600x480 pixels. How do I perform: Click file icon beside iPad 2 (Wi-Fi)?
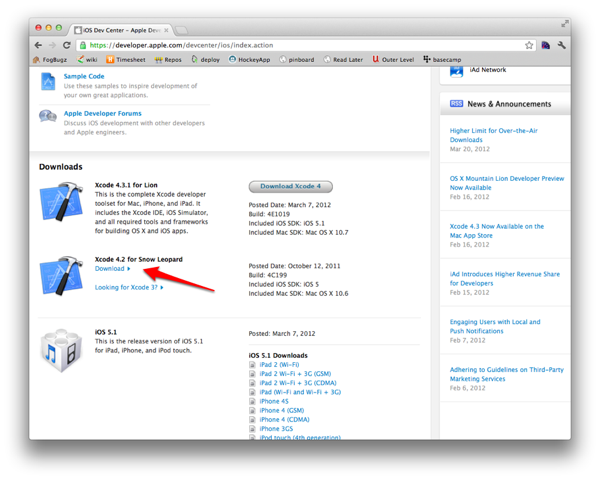coord(252,365)
